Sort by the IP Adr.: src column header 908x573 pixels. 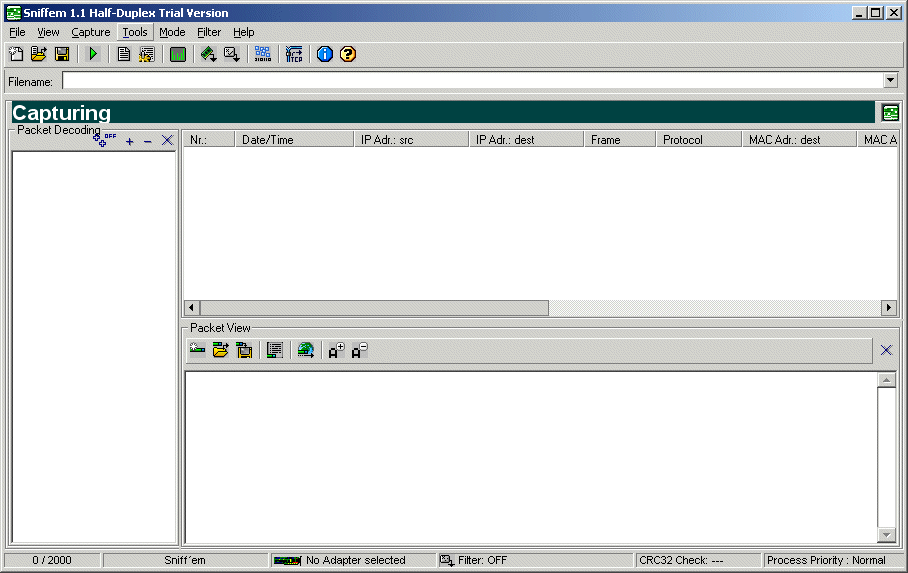pyautogui.click(x=411, y=140)
